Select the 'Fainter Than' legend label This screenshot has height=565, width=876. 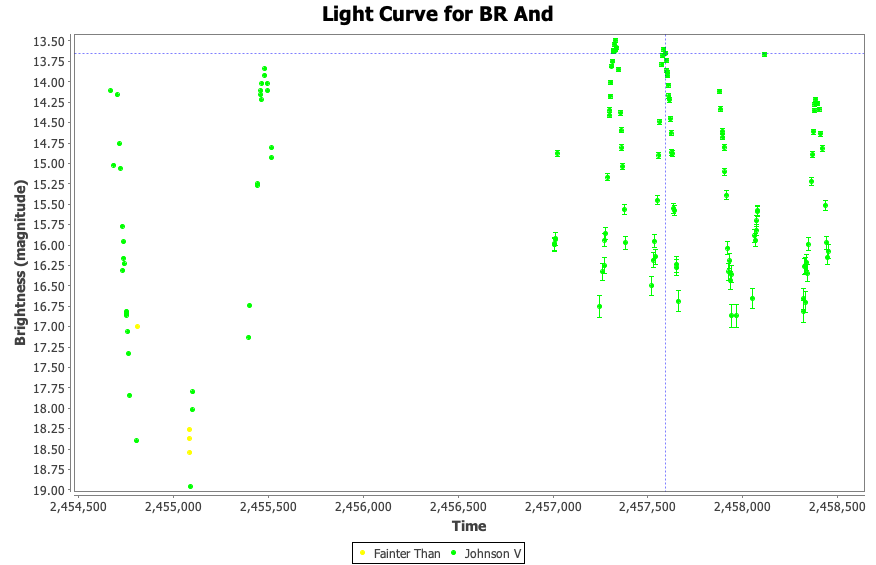coord(407,553)
